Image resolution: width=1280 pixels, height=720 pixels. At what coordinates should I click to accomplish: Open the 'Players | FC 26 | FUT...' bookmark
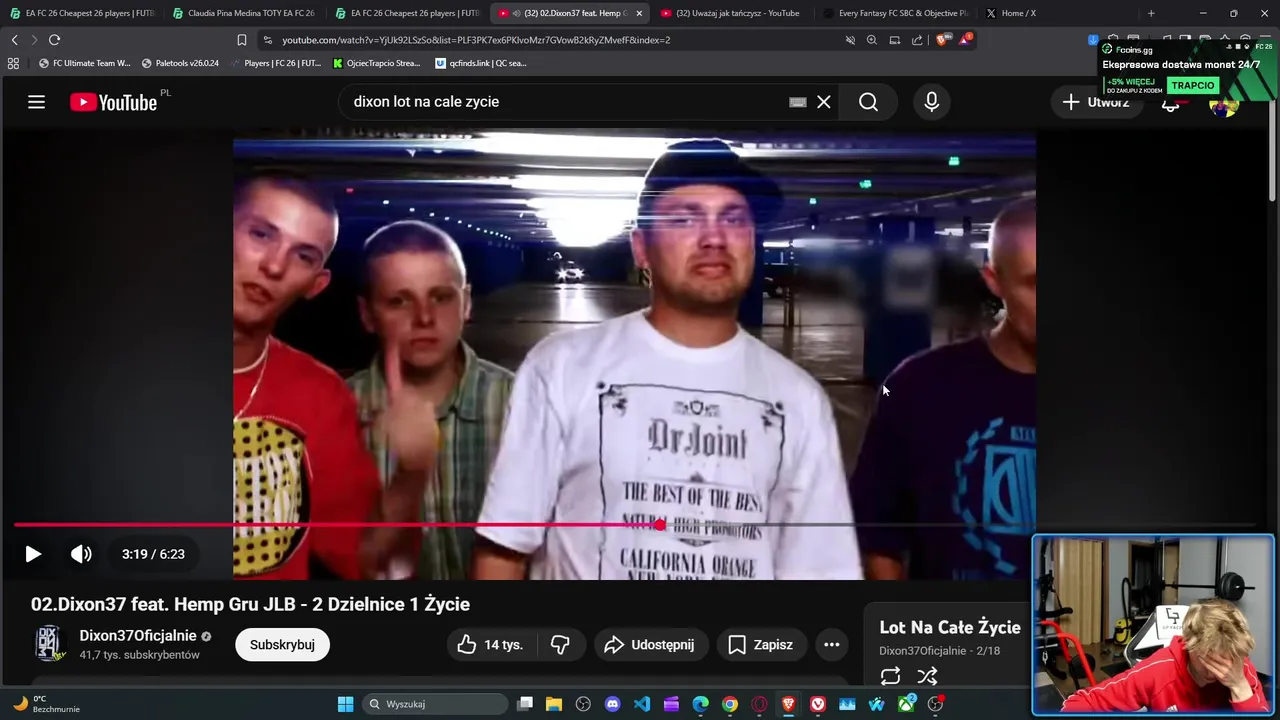point(275,63)
